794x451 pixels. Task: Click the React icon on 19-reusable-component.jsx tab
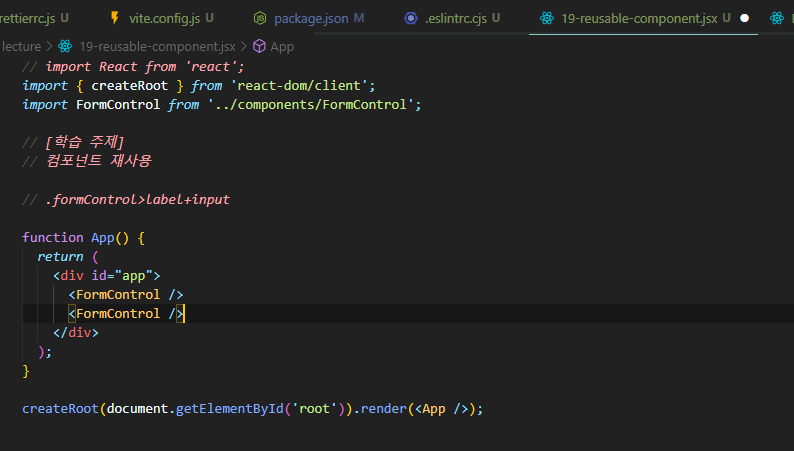[x=547, y=19]
